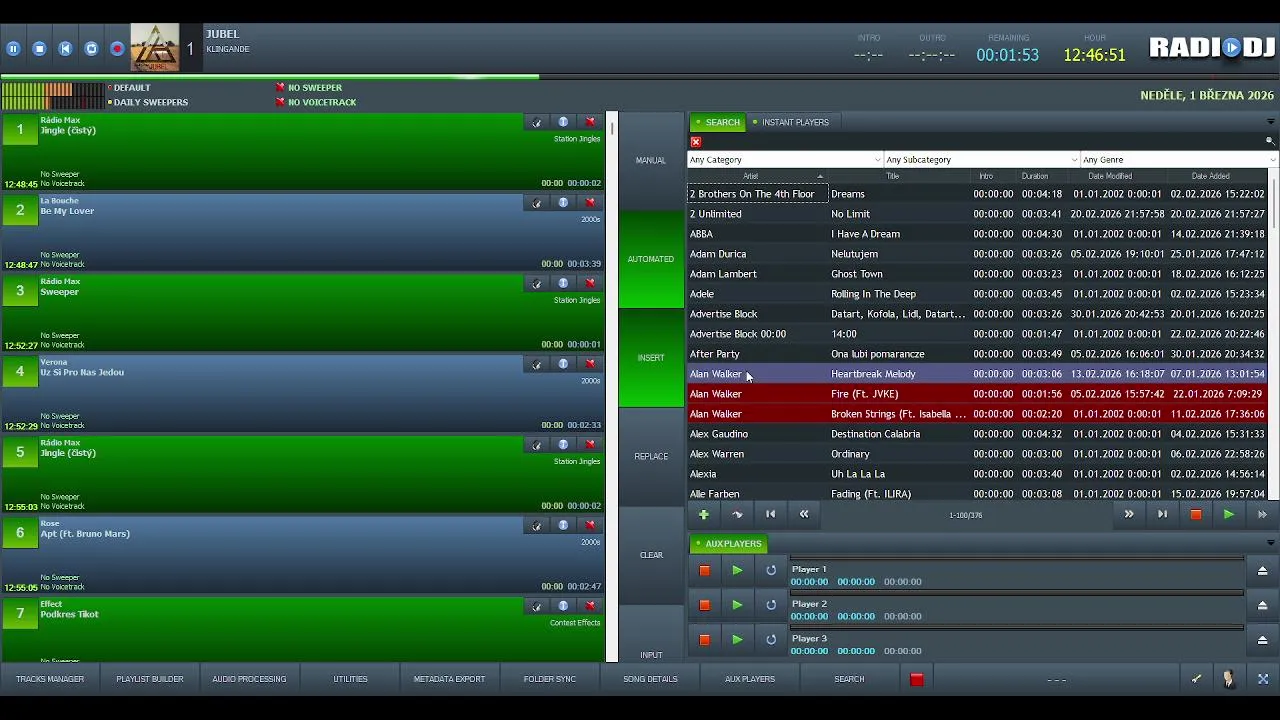Open info for Effect Podkres Tikot
The image size is (1280, 720).
[563, 606]
